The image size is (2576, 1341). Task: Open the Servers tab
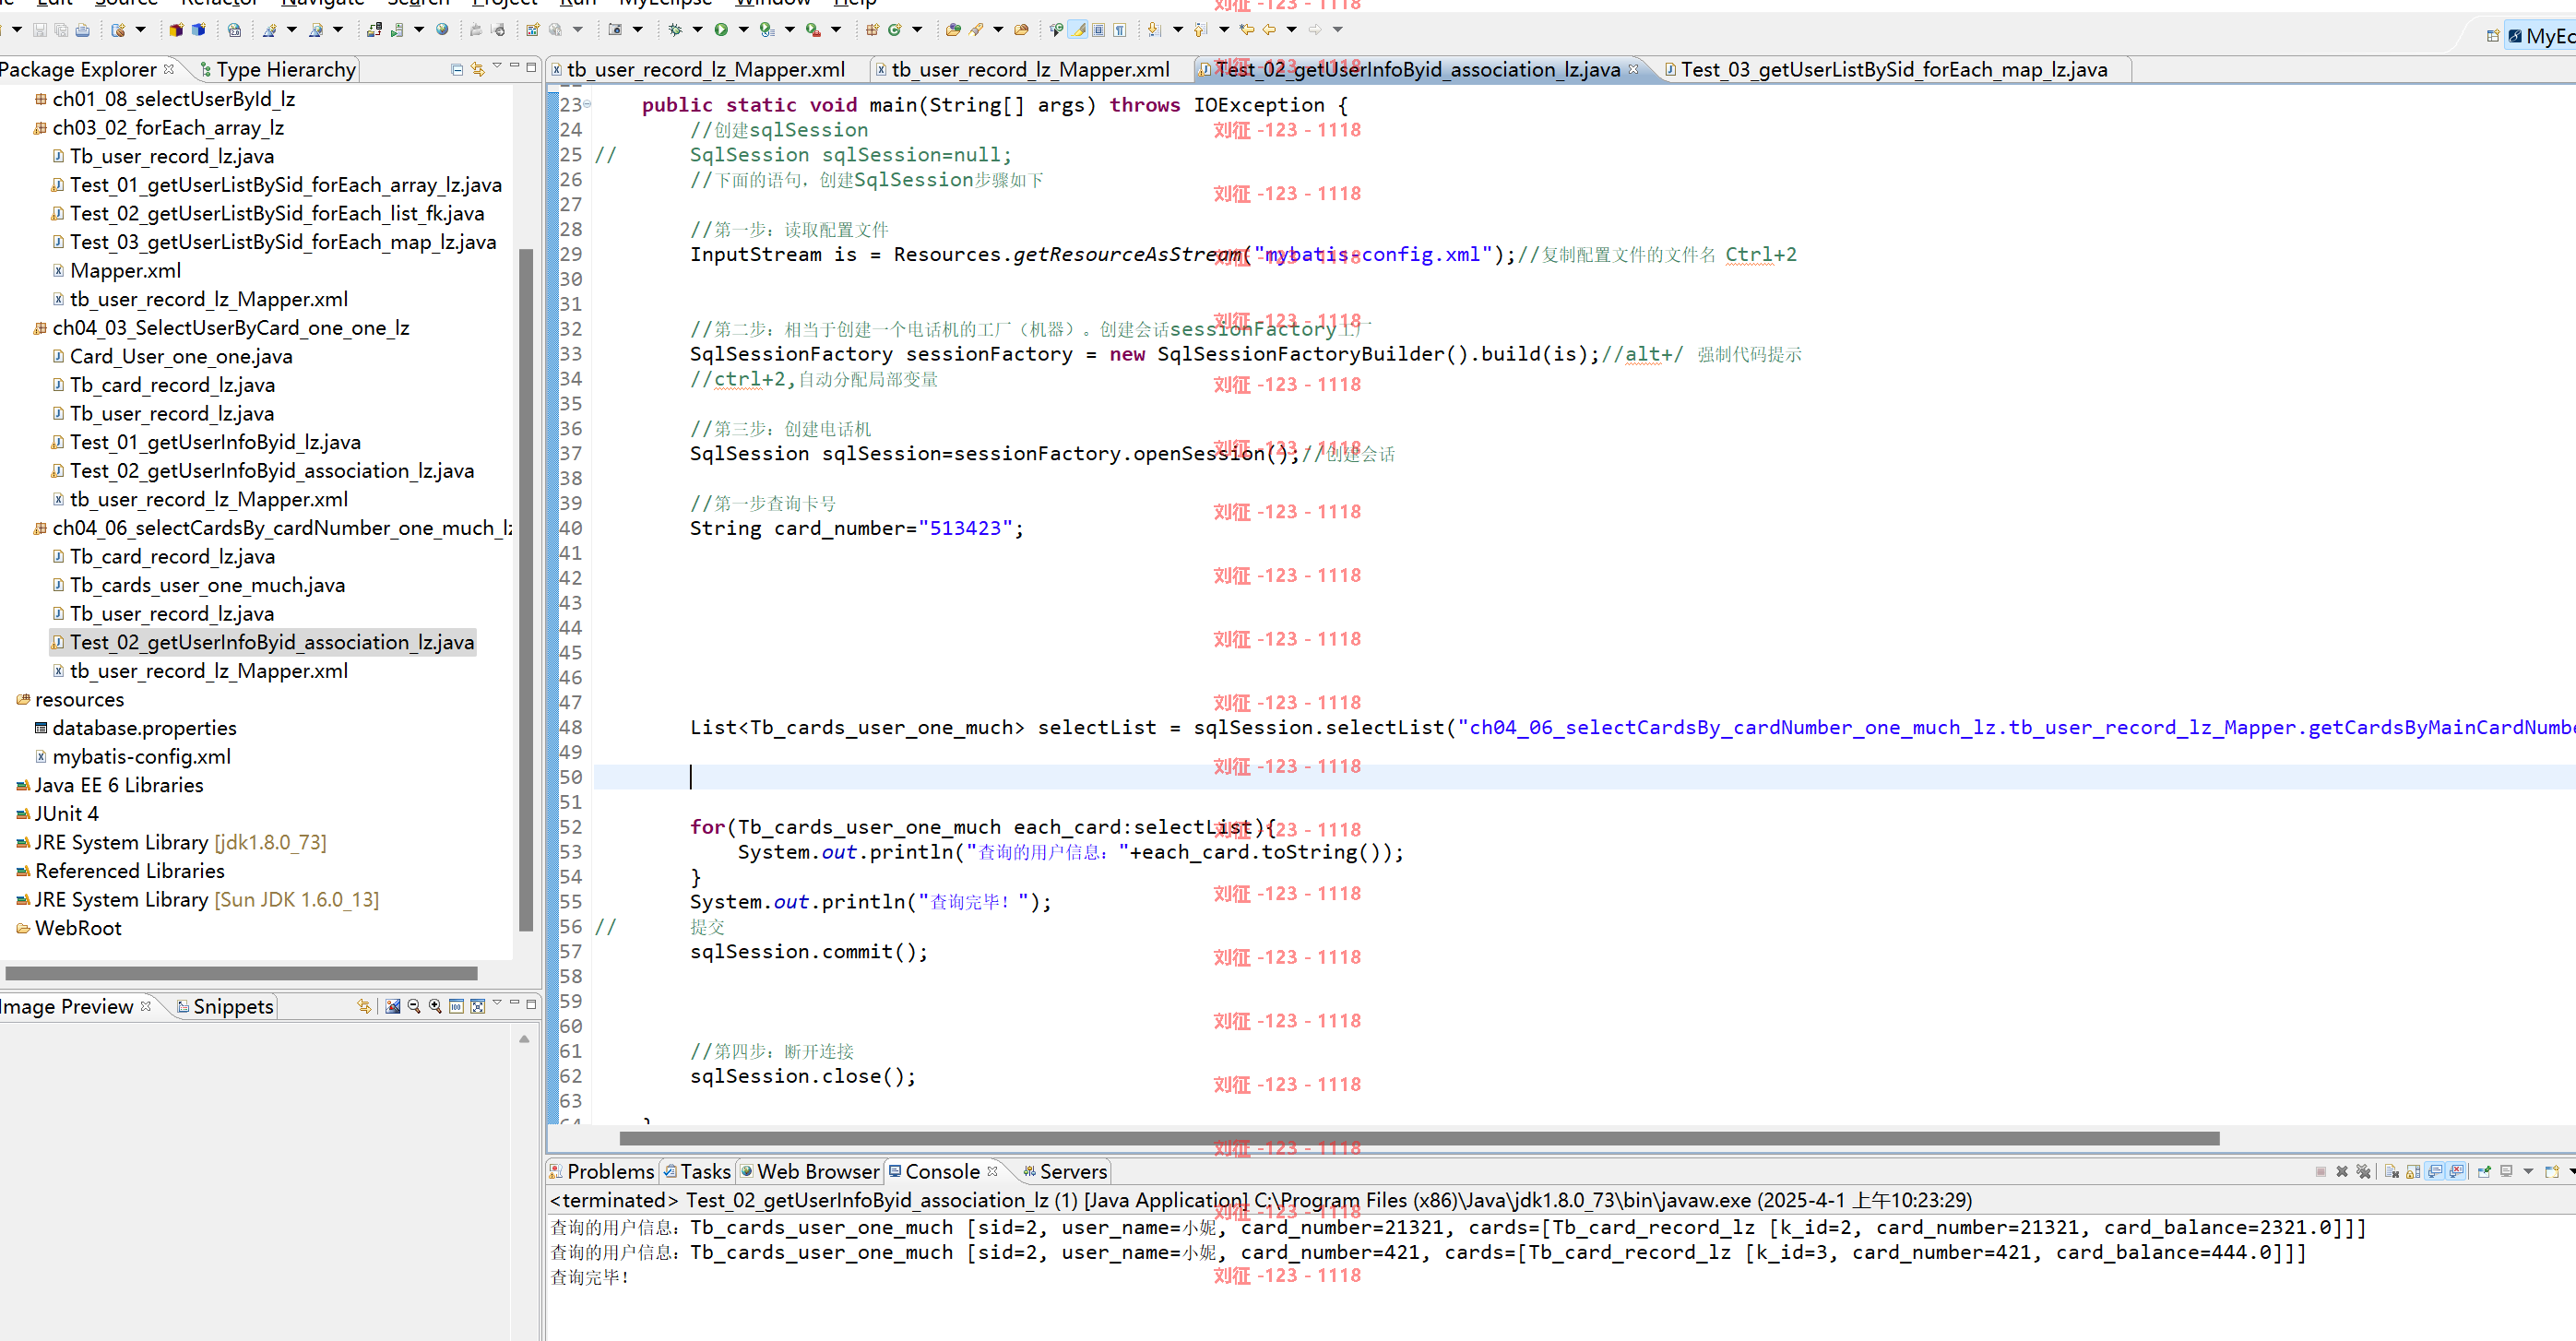1065,1171
